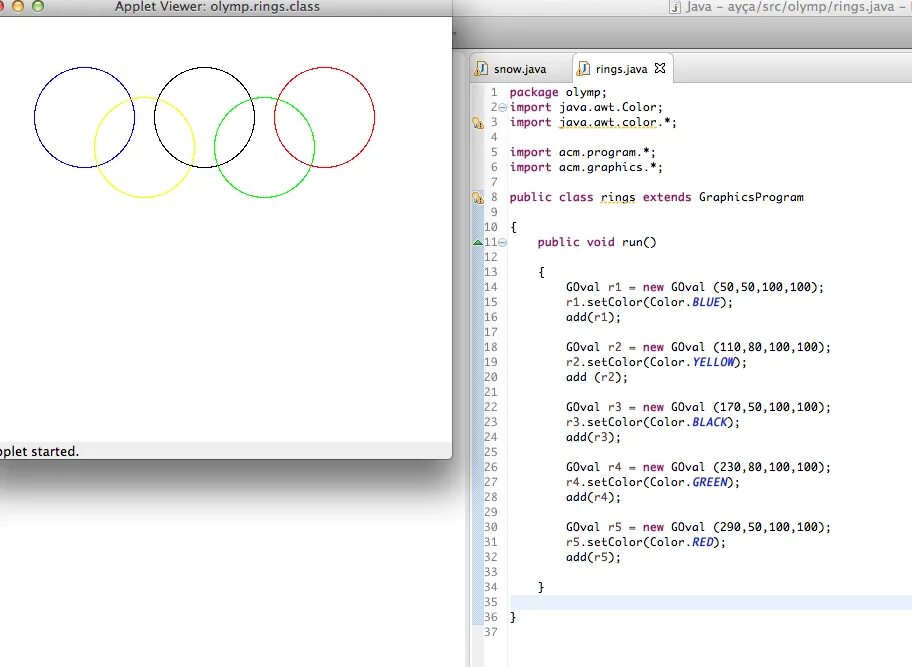The height and width of the screenshot is (667, 912).
Task: Click 'add (r2);' on line 20
Action: [x=597, y=377]
